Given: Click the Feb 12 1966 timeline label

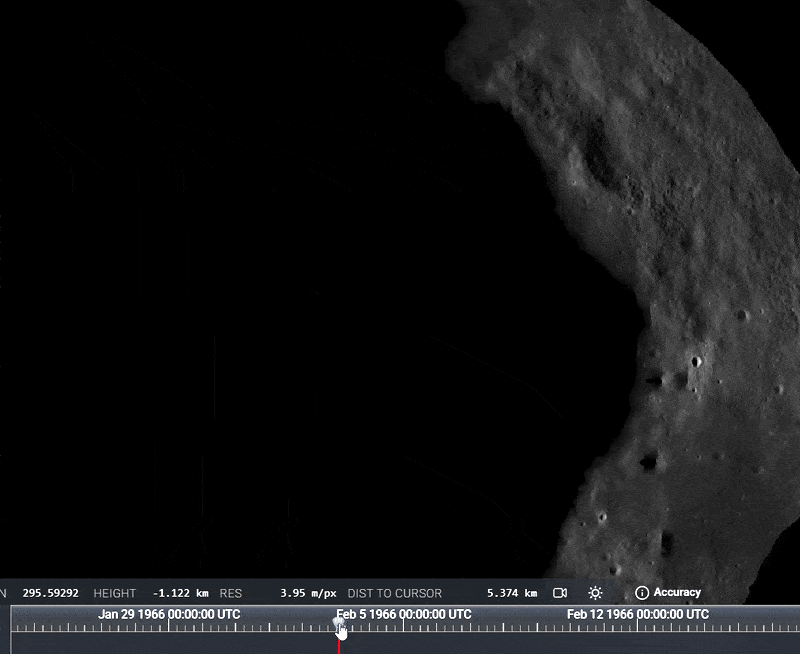Looking at the screenshot, I should point(638,614).
